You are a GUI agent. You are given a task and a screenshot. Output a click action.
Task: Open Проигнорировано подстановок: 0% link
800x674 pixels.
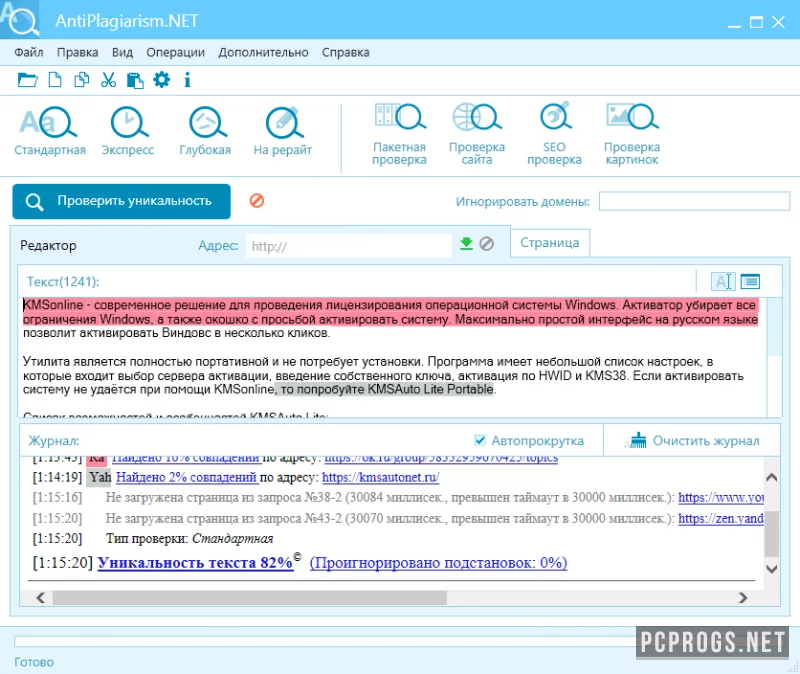click(x=438, y=563)
